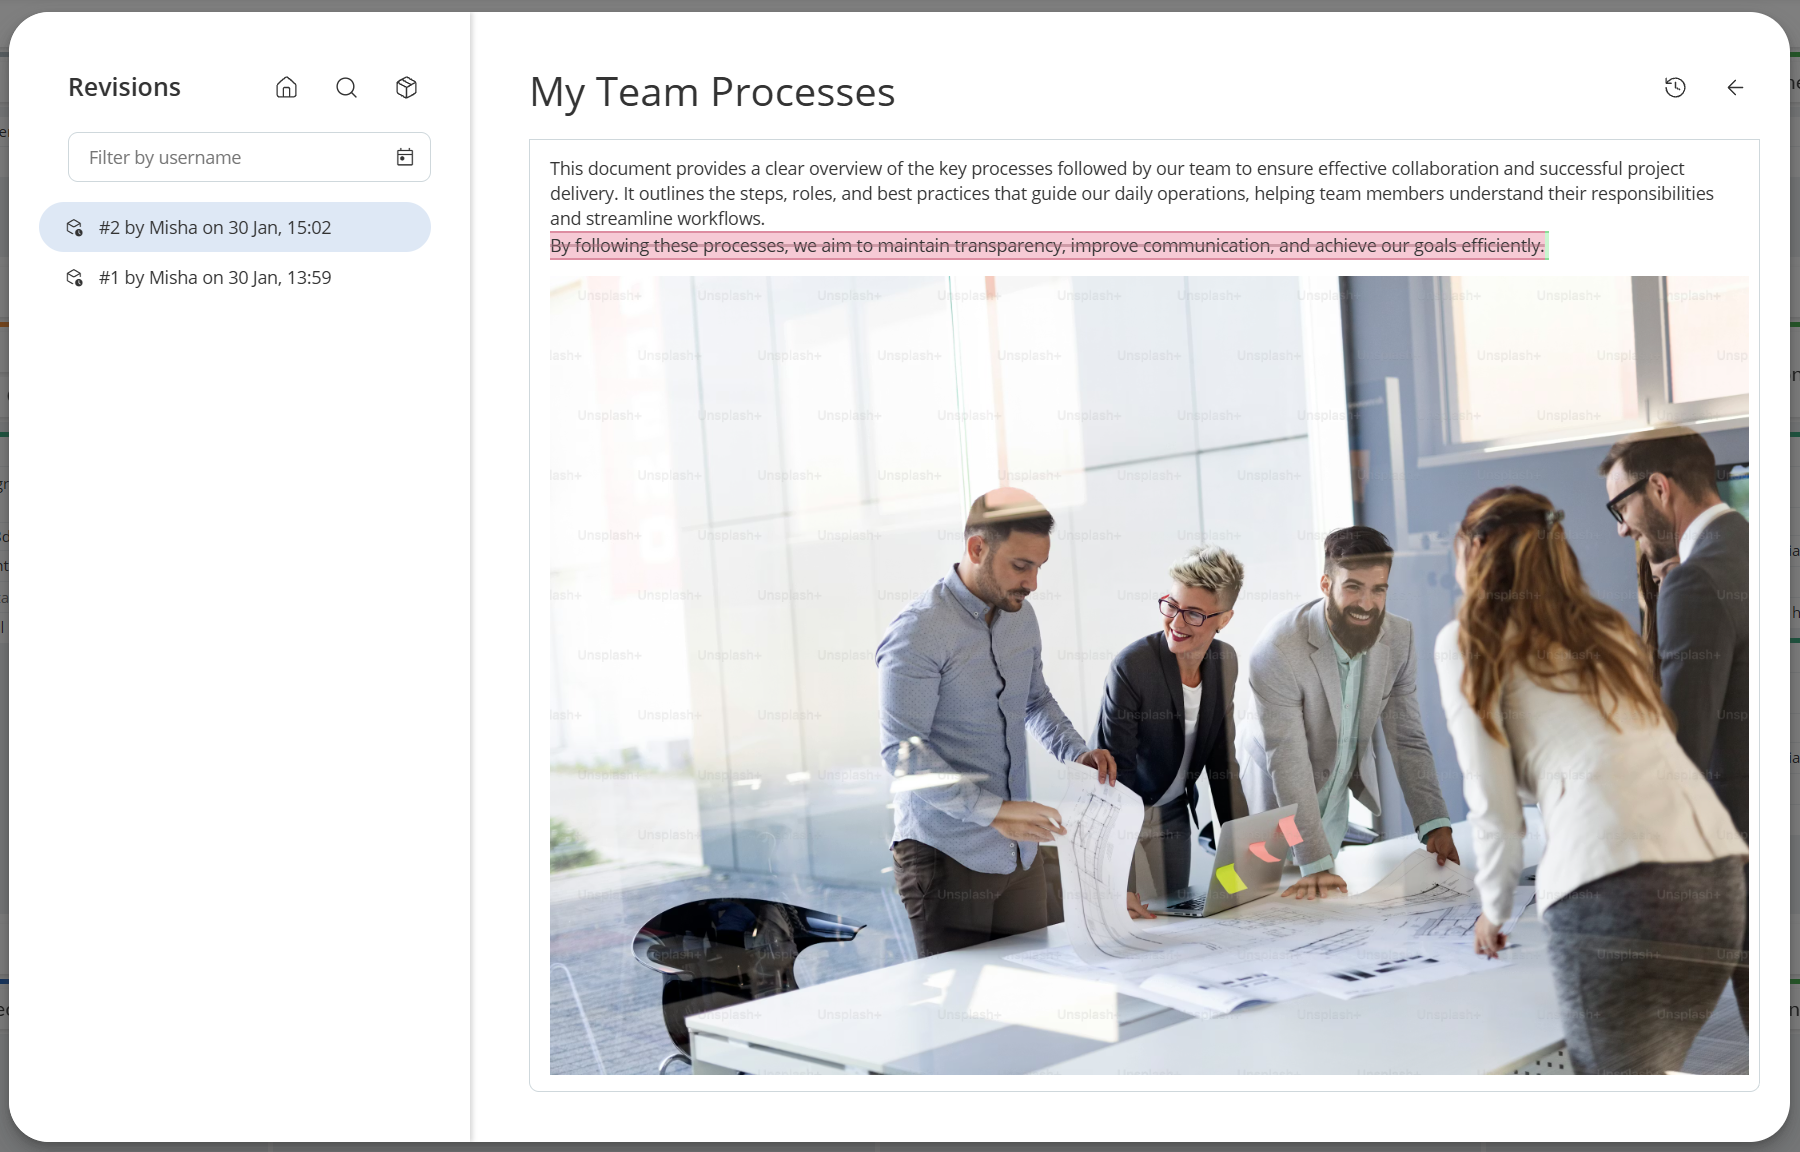Click the introductory paragraph text
1800x1152 pixels.
pyautogui.click(x=1130, y=193)
